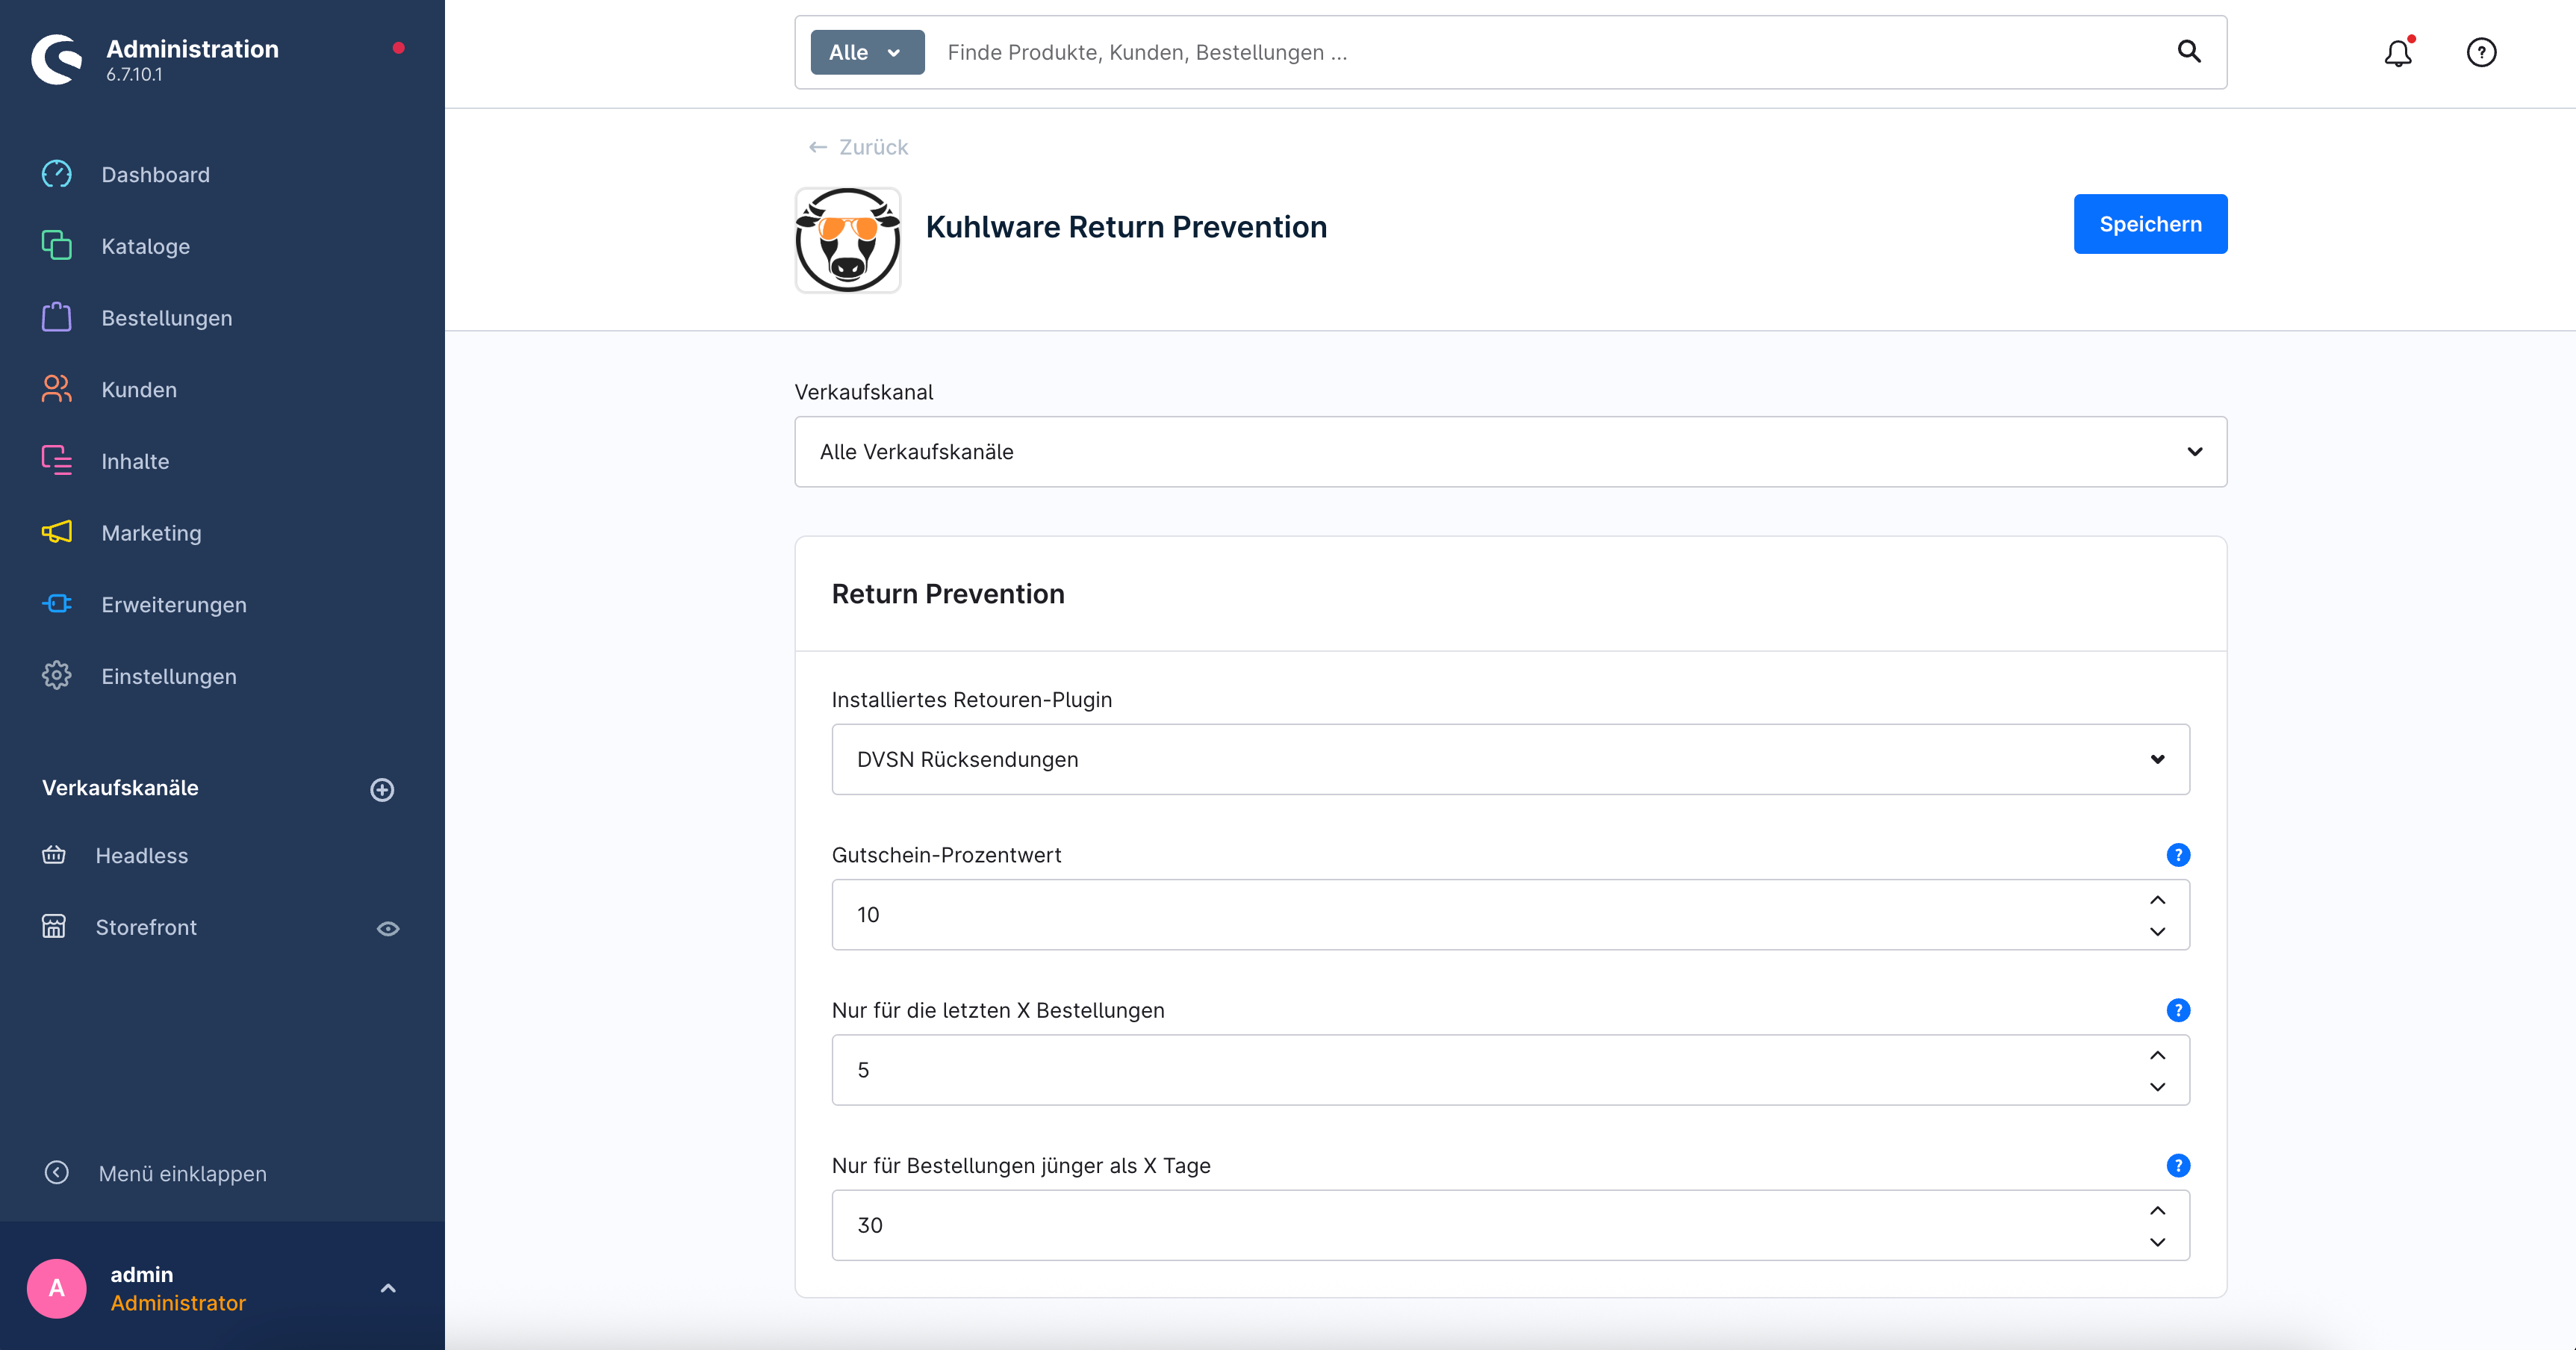Image resolution: width=2576 pixels, height=1350 pixels.
Task: Decrease Gutschein-Prozentwert value
Action: 2158,931
